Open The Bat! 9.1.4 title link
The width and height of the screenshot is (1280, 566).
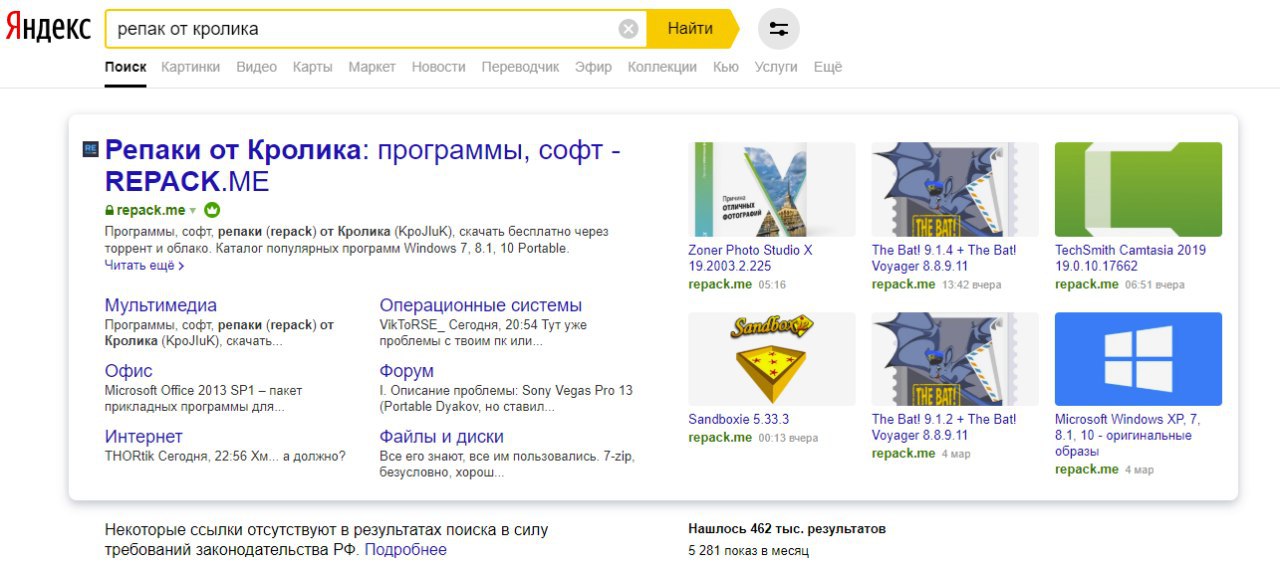(944, 258)
